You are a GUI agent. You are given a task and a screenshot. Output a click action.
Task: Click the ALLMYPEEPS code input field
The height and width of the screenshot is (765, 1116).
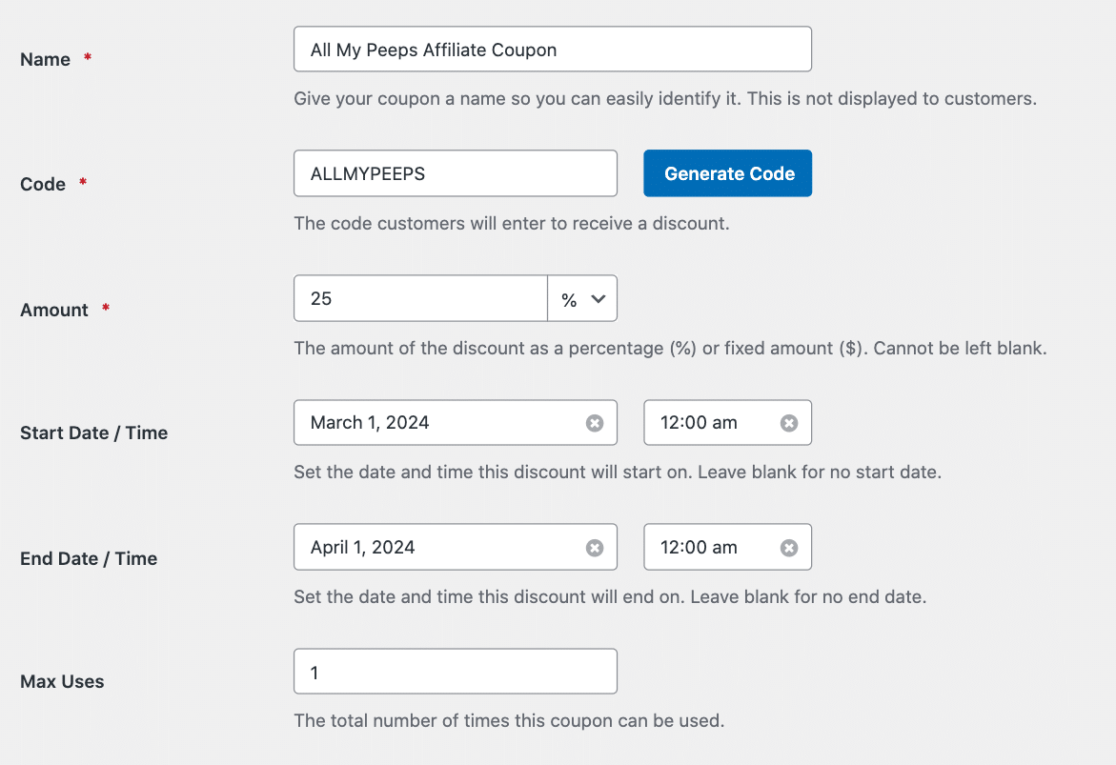[x=455, y=174]
